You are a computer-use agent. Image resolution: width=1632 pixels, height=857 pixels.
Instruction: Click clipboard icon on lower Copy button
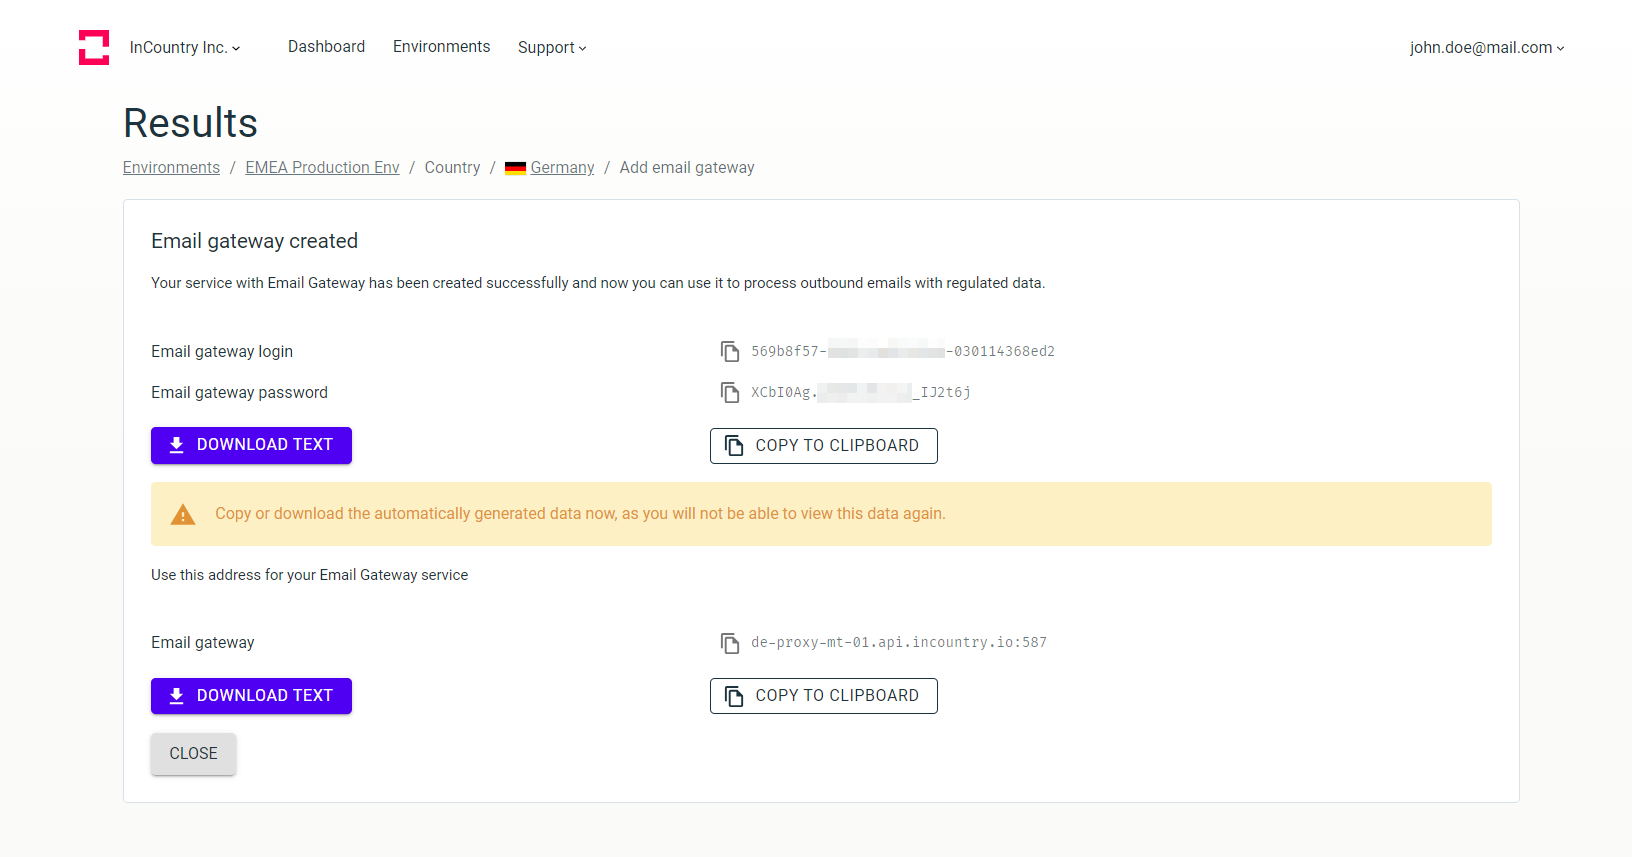(x=734, y=696)
